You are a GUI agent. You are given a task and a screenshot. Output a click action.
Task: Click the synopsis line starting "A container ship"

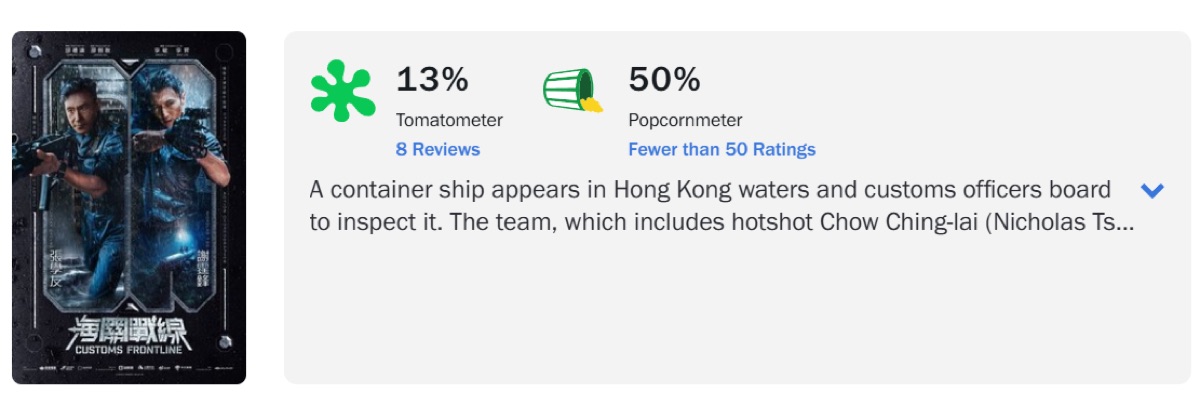coord(709,189)
